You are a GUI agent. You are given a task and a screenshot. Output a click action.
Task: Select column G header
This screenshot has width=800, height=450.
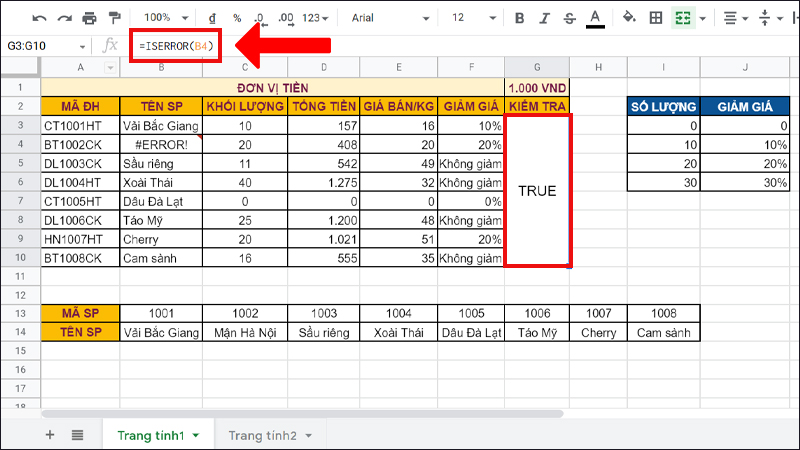coord(537,67)
